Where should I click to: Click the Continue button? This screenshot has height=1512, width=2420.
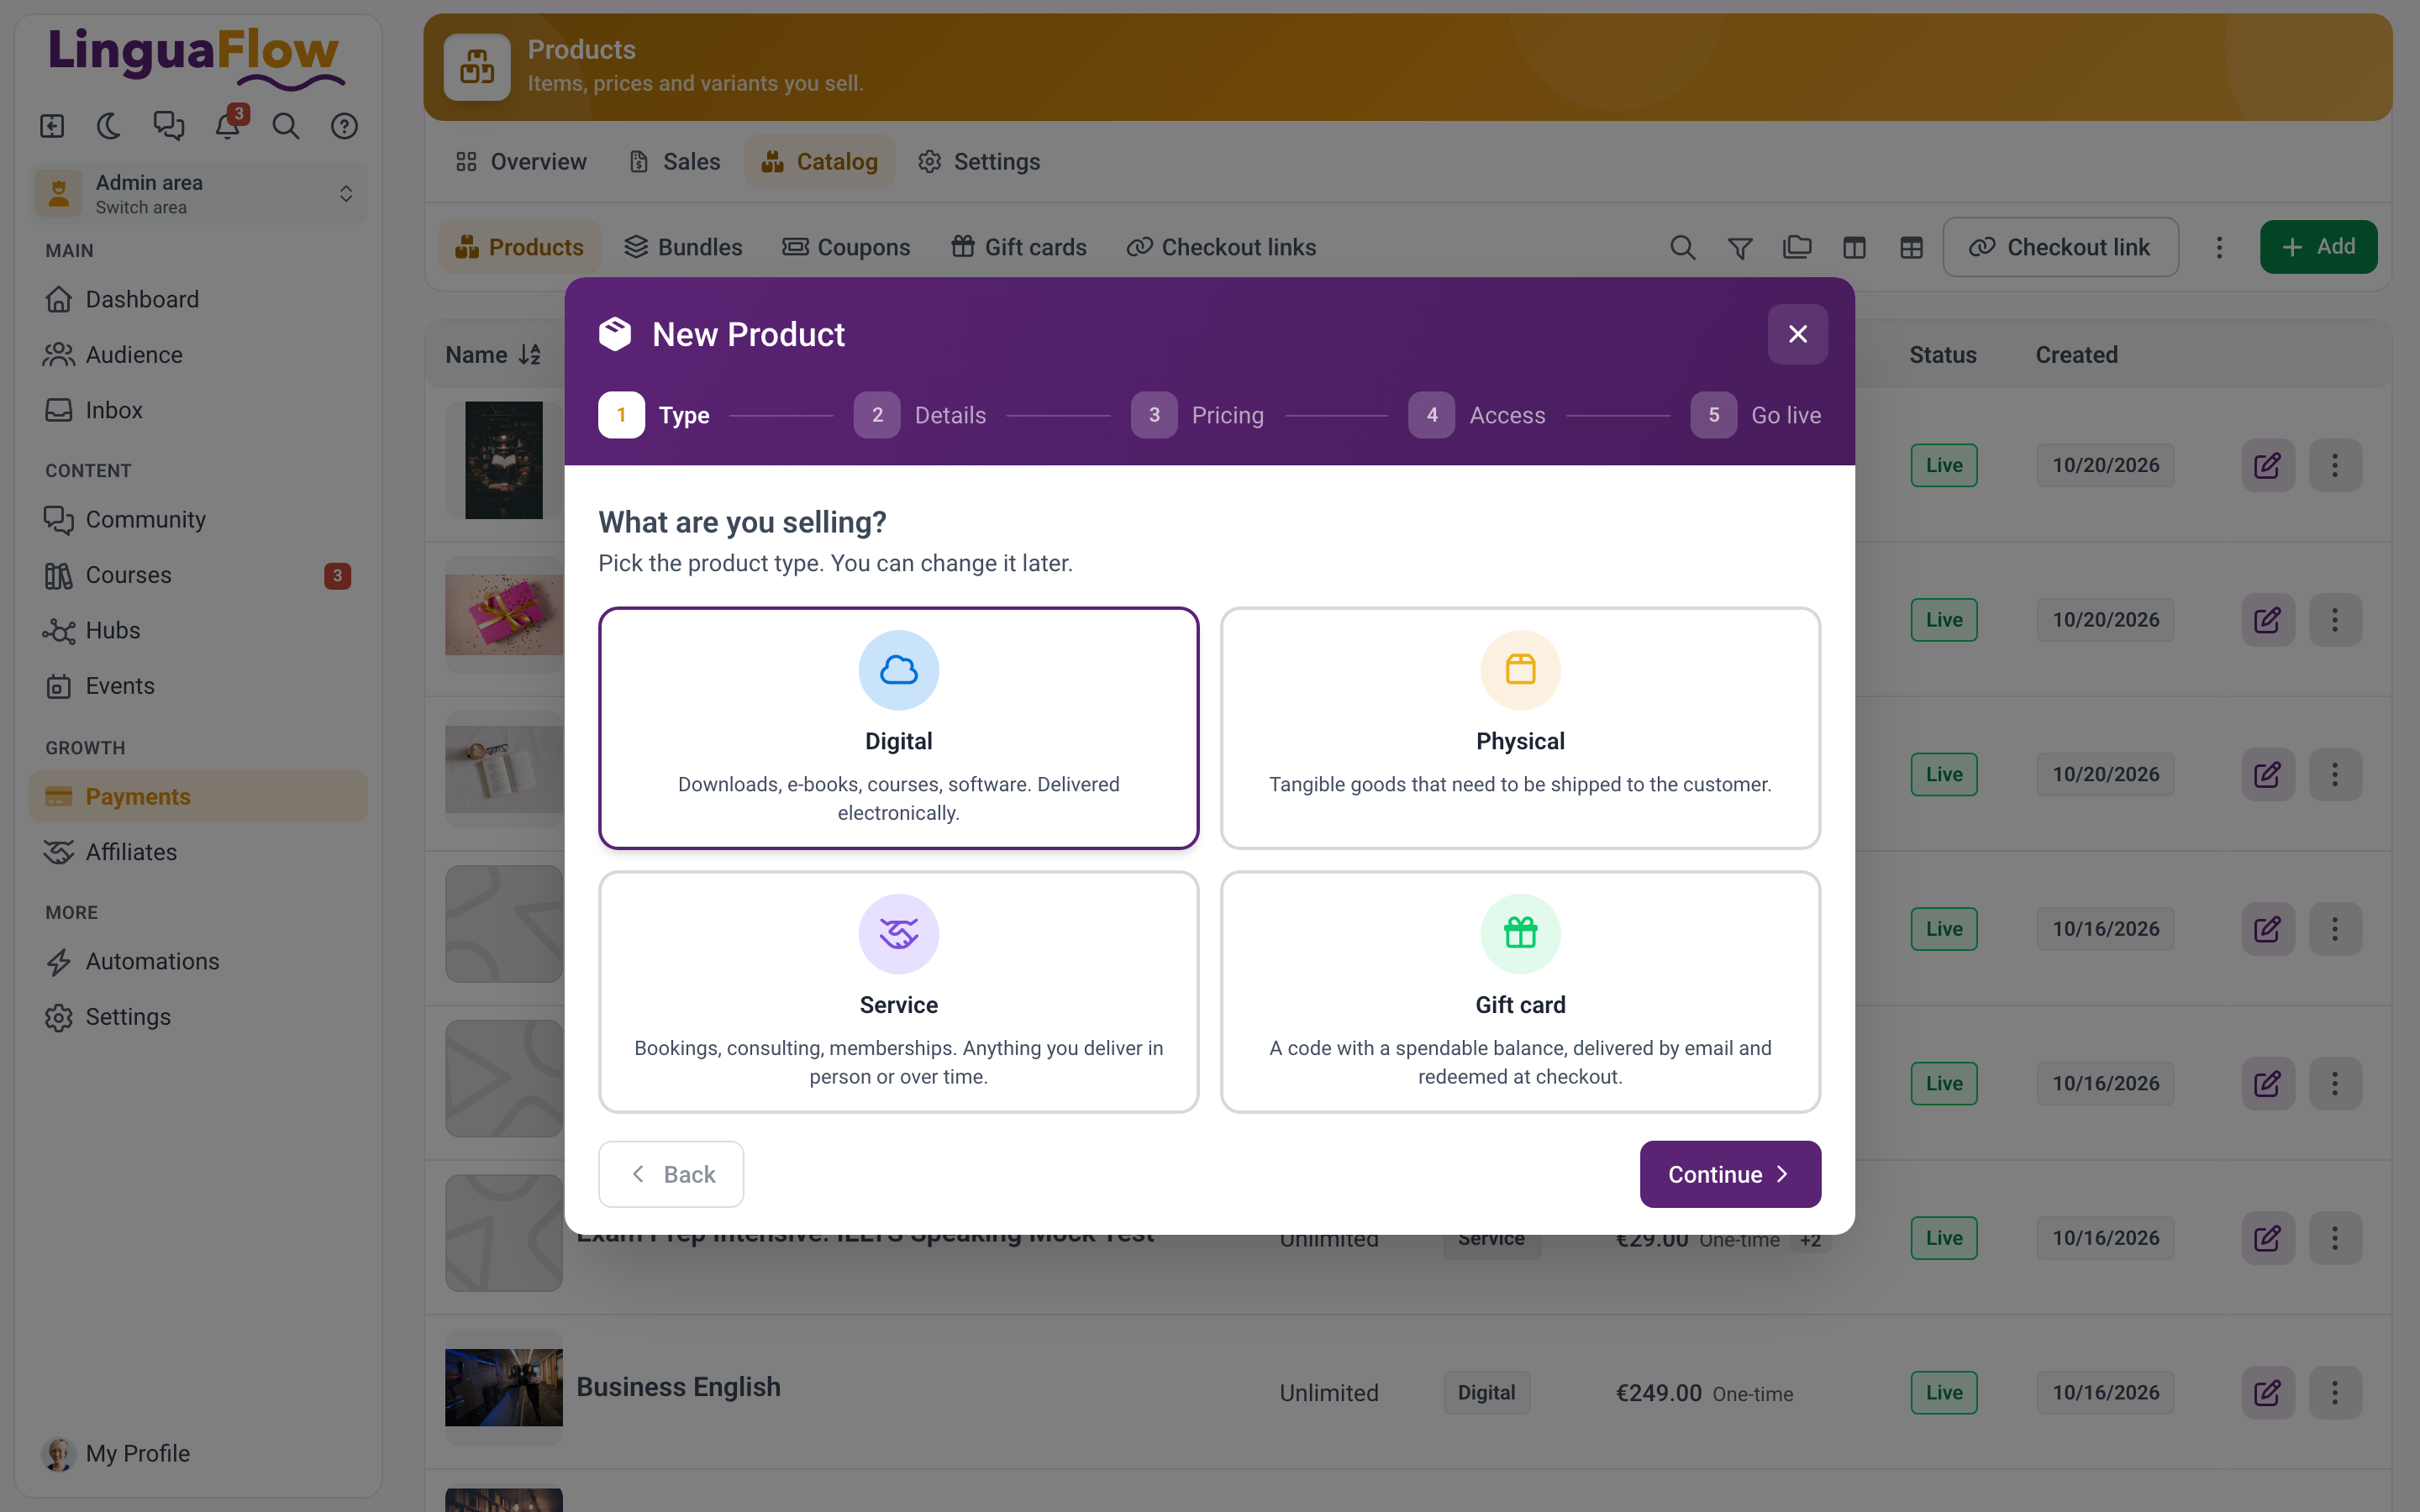[1730, 1174]
